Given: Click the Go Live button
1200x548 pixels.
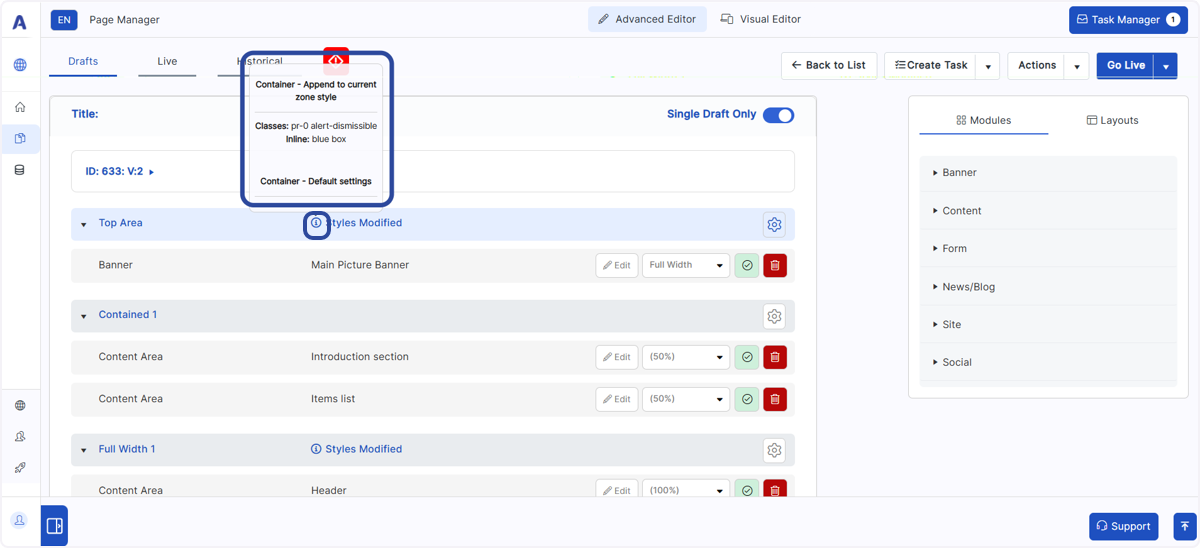Looking at the screenshot, I should pos(1126,66).
